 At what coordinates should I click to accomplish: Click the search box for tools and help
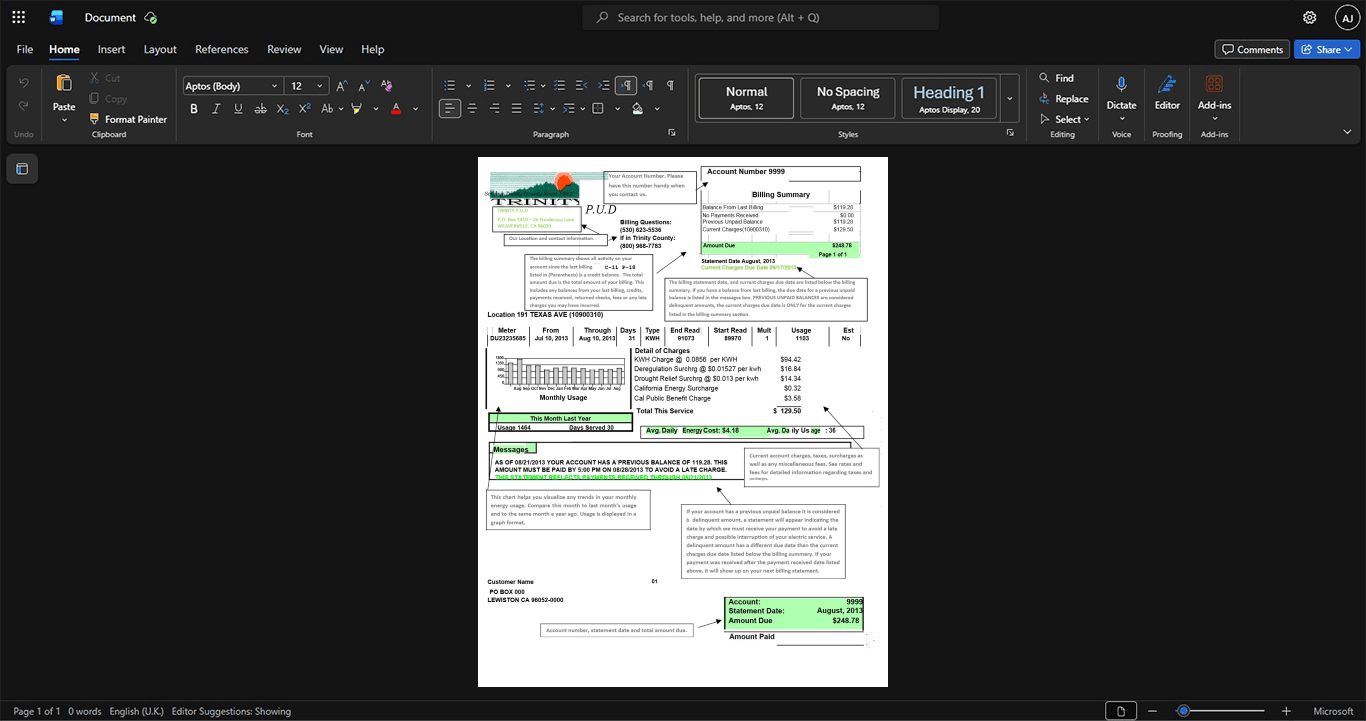click(x=761, y=17)
